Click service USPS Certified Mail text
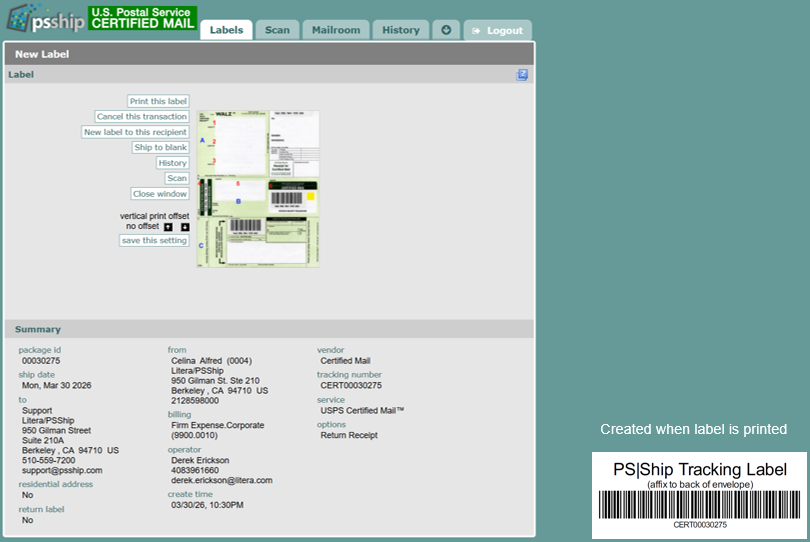This screenshot has height=542, width=810. click(362, 410)
